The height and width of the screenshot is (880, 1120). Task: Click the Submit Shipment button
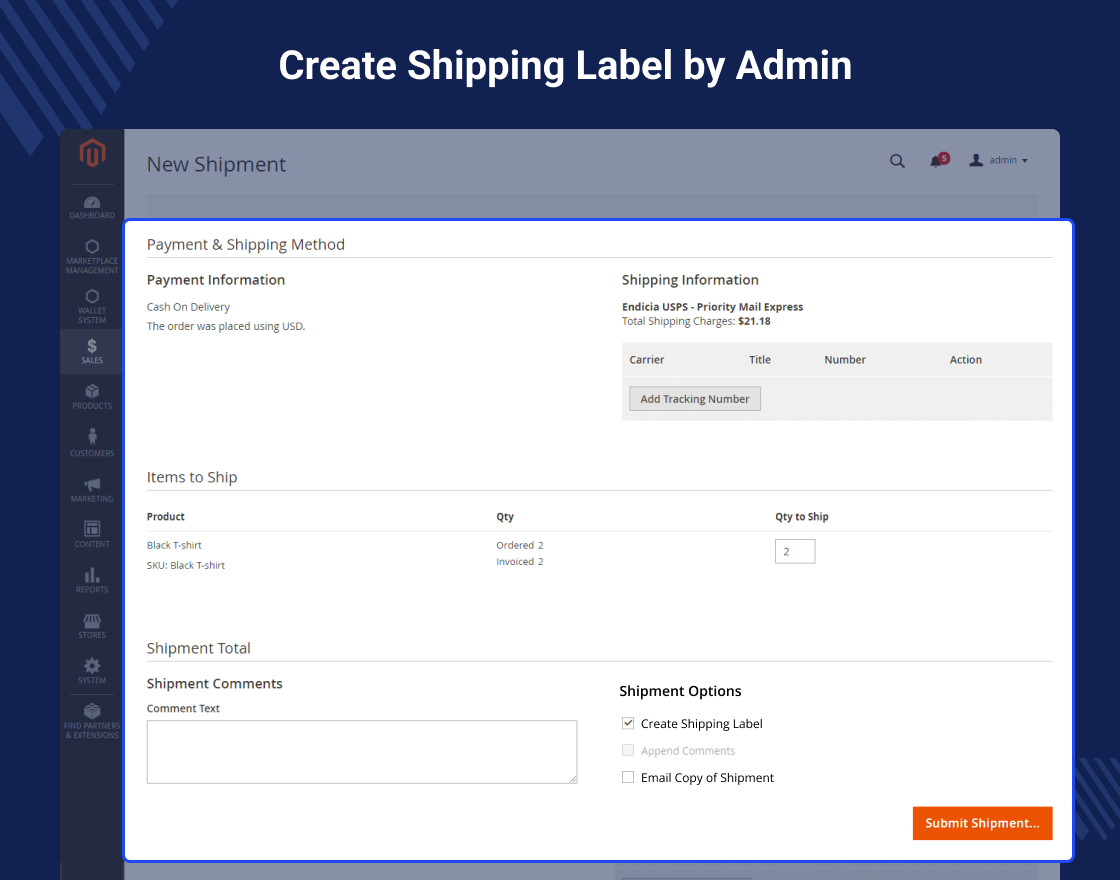pos(982,823)
